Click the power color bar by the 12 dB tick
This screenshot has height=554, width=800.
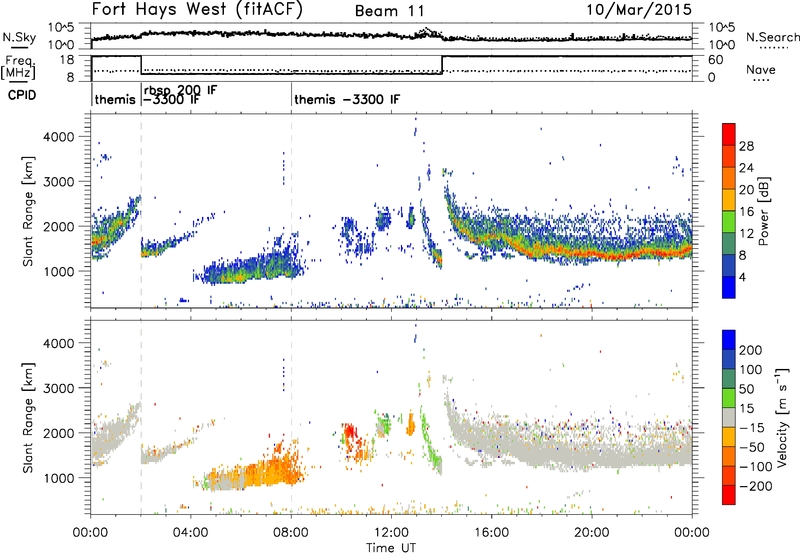729,233
